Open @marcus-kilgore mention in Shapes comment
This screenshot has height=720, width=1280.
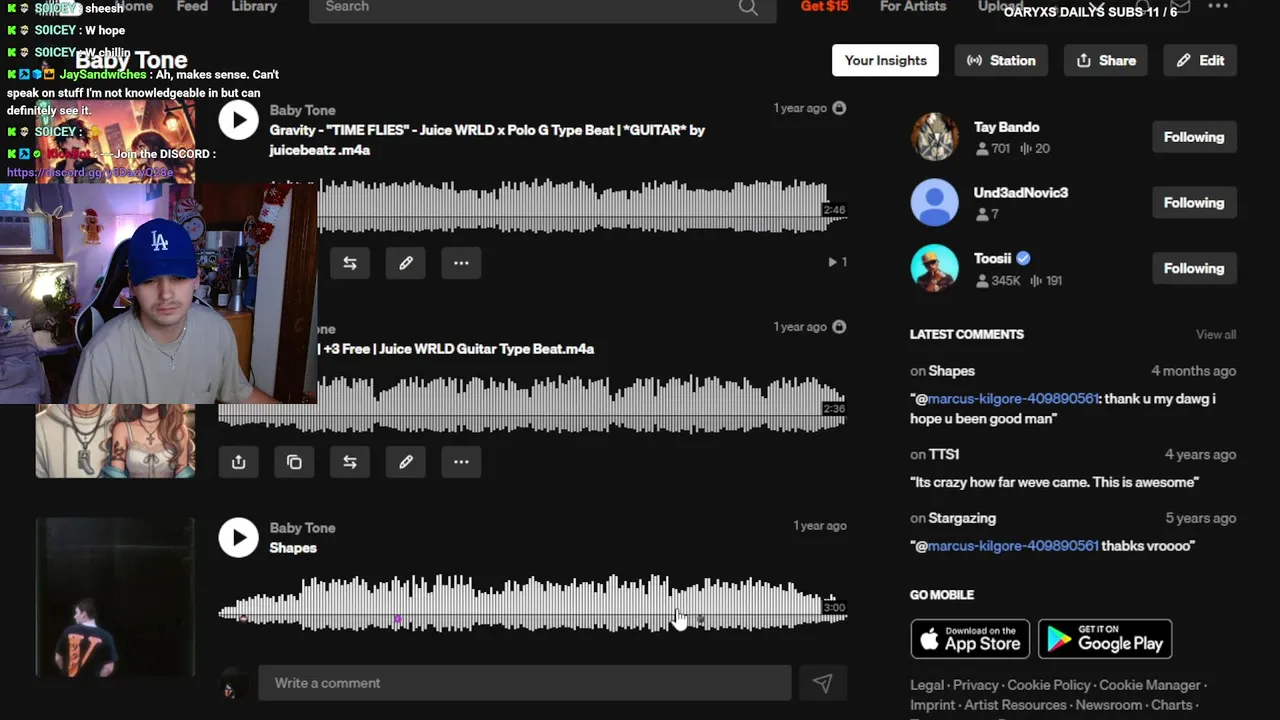coord(1013,398)
